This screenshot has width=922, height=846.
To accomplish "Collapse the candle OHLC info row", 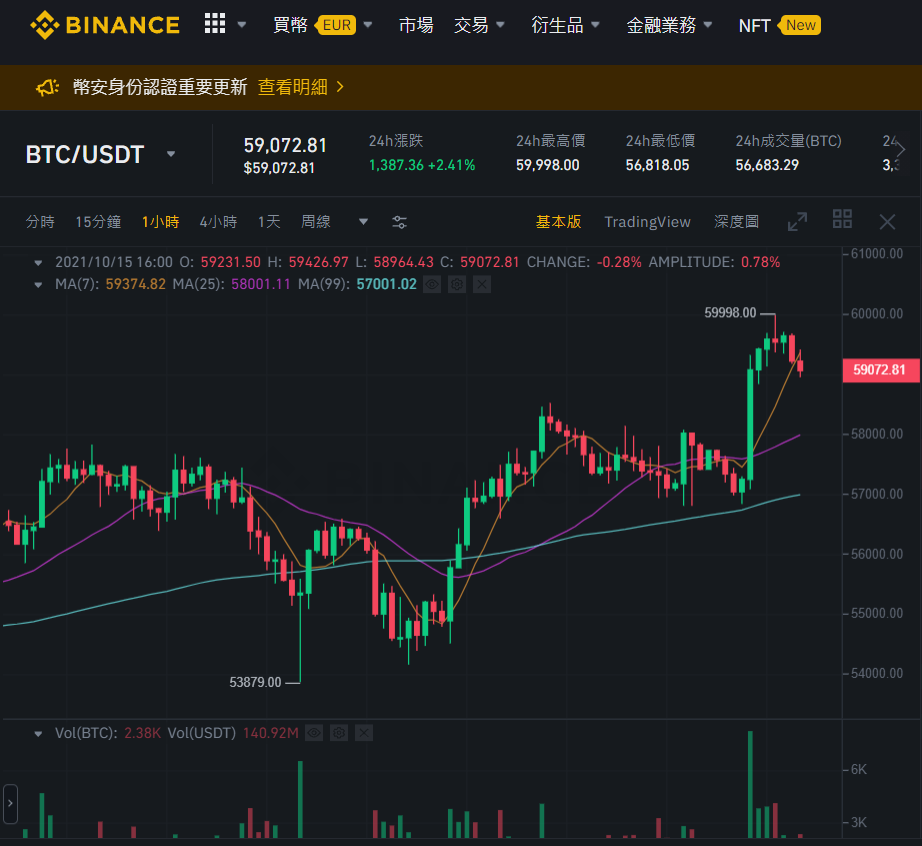I will pos(38,263).
